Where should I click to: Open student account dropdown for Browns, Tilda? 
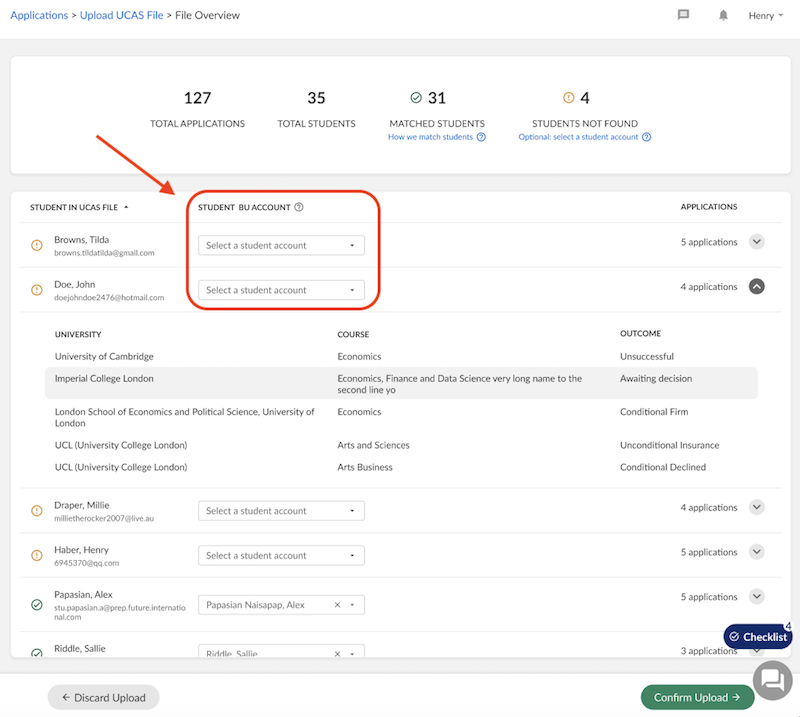tap(281, 245)
